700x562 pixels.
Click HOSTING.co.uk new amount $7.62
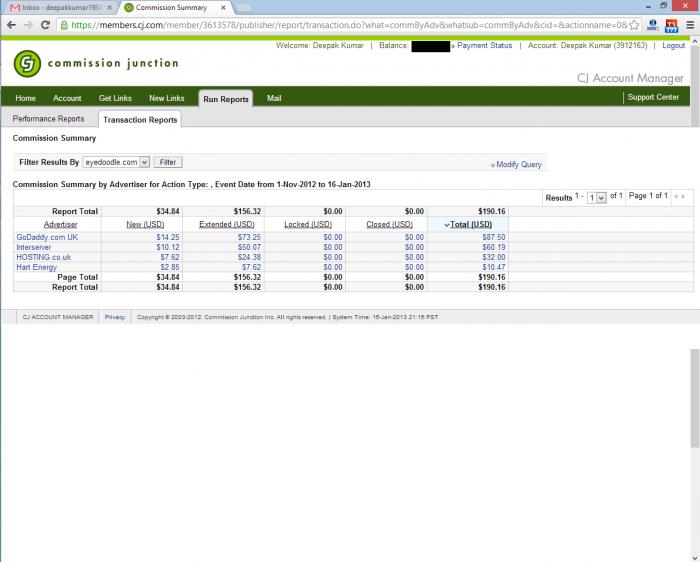click(x=170, y=257)
